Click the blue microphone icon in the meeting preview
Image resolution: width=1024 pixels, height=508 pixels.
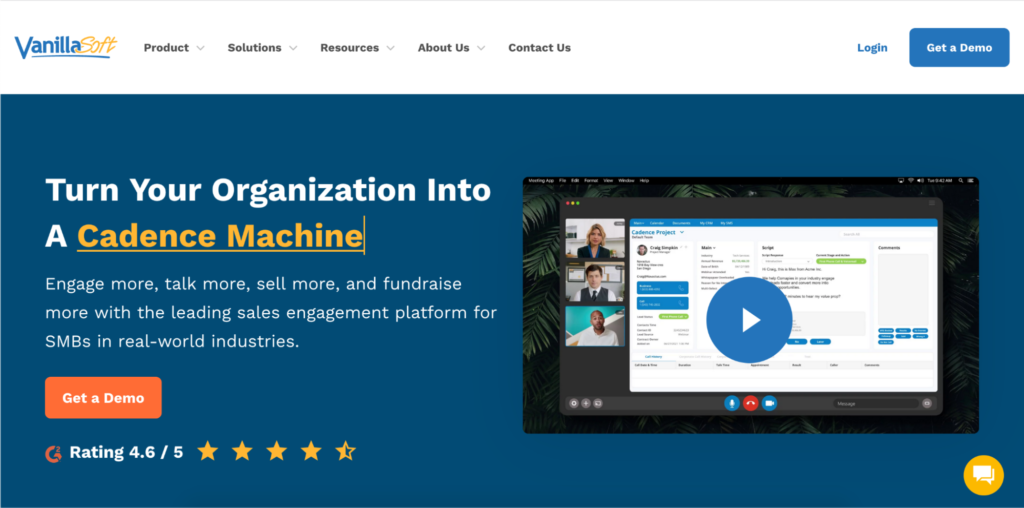pos(732,403)
